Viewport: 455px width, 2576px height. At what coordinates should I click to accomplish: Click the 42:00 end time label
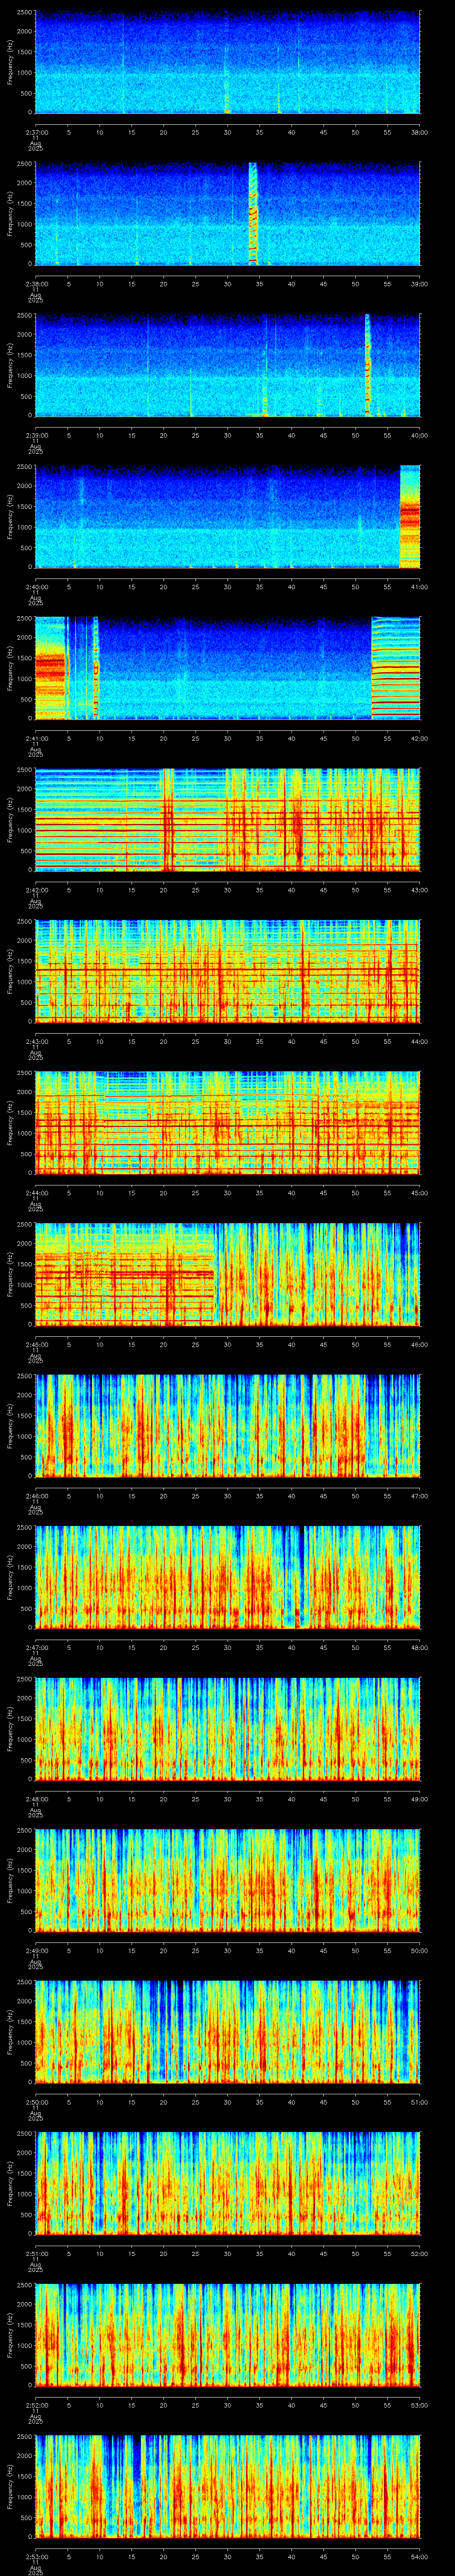420,738
